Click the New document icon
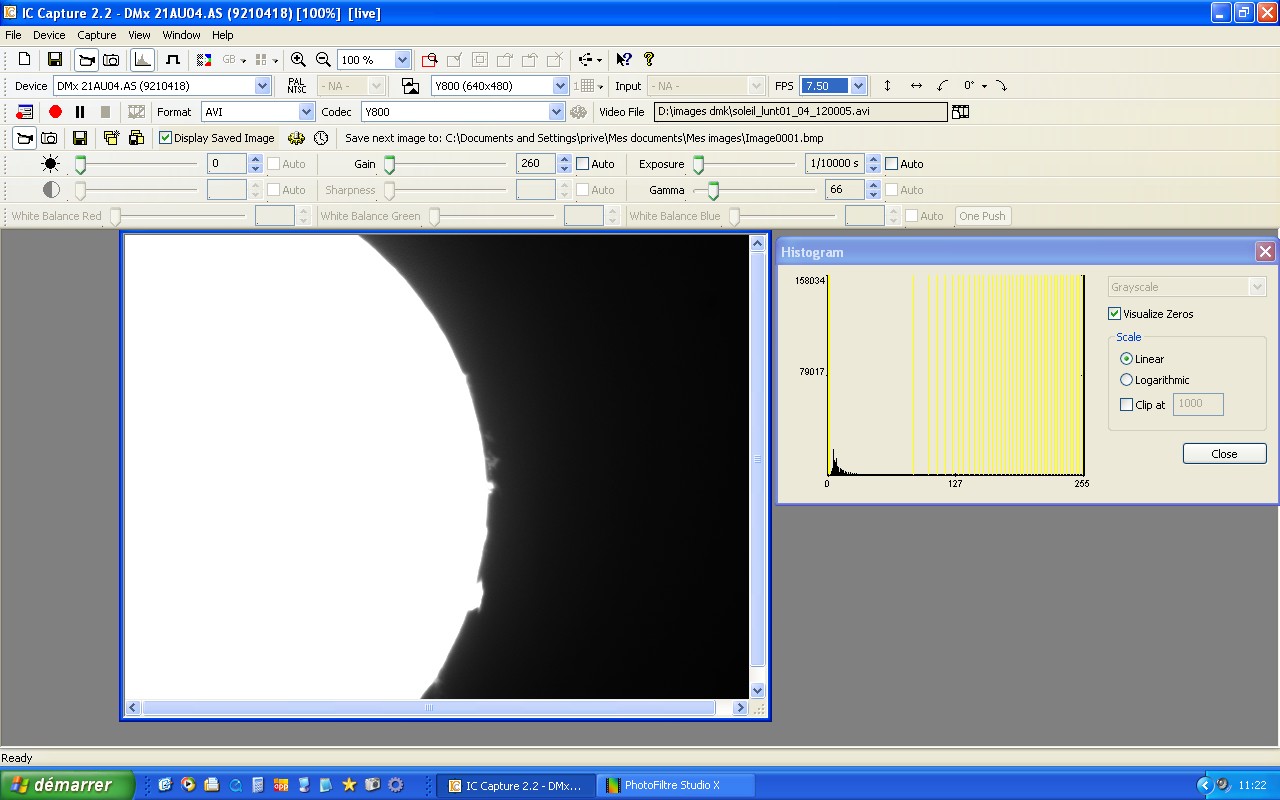Screen dimensions: 1280x800 click(x=25, y=59)
